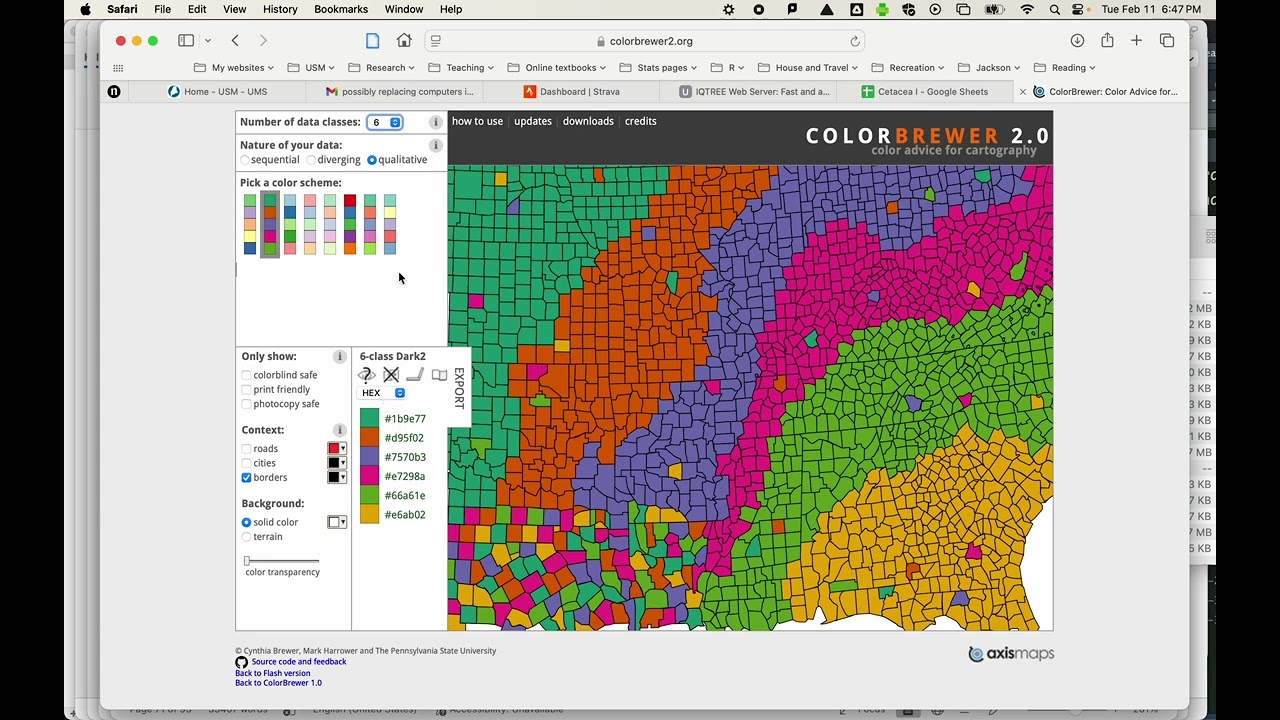Click the Context info icon
1280x720 pixels.
click(x=339, y=430)
